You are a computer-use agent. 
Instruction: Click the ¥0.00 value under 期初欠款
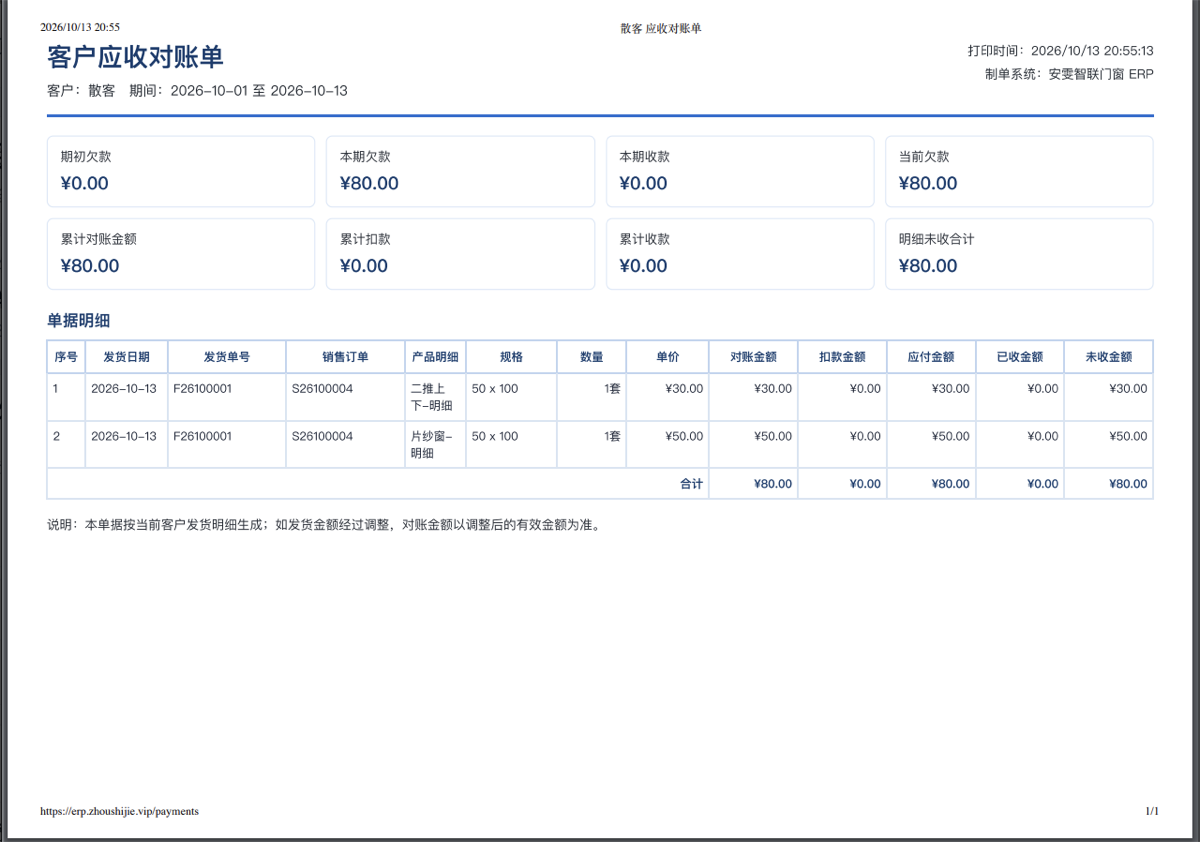coord(85,184)
